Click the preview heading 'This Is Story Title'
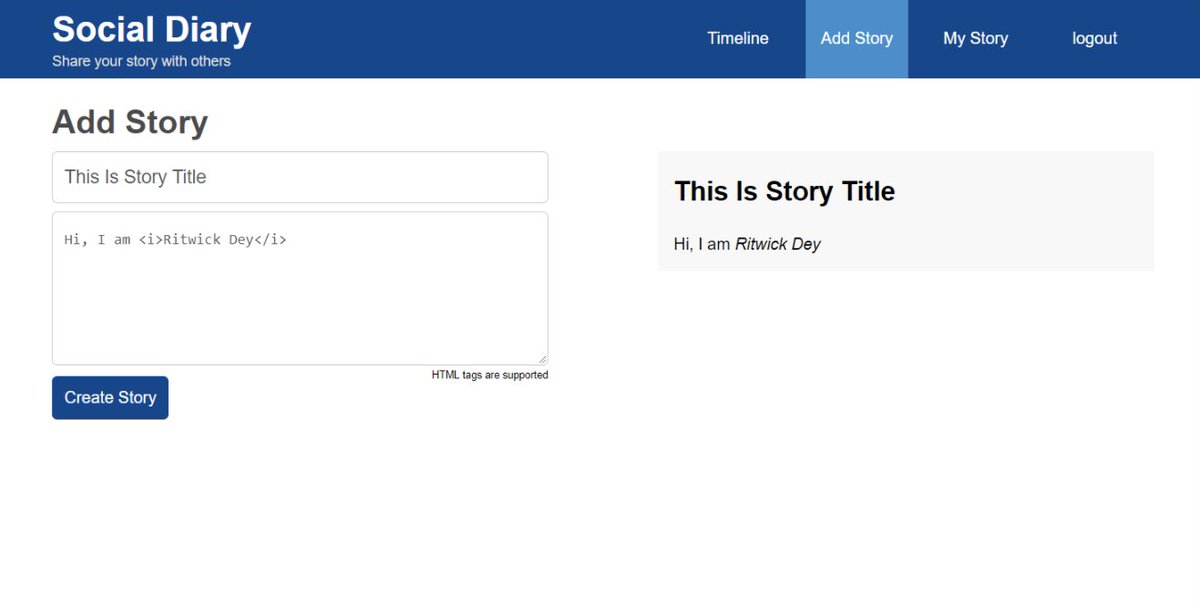The image size is (1200, 606). tap(785, 191)
